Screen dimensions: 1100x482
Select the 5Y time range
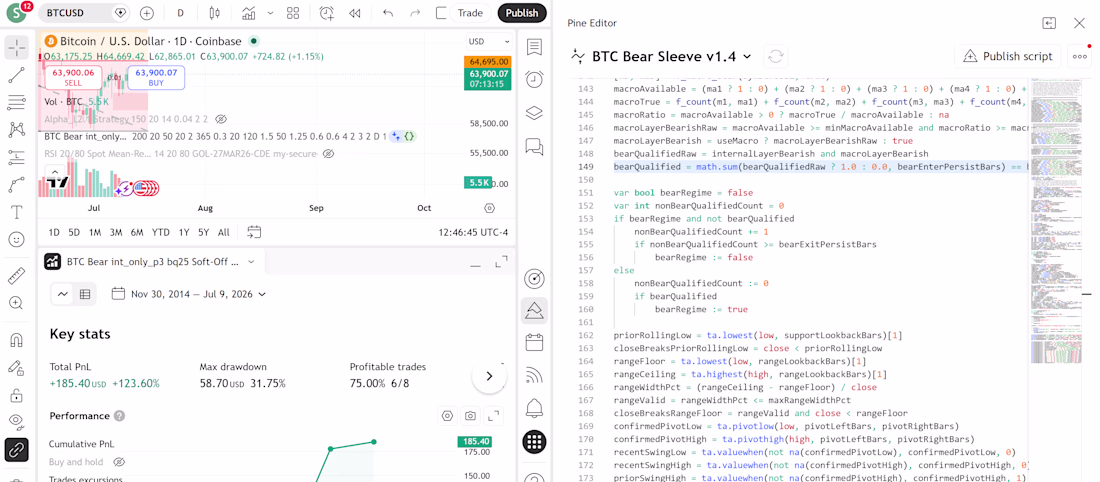coord(203,232)
